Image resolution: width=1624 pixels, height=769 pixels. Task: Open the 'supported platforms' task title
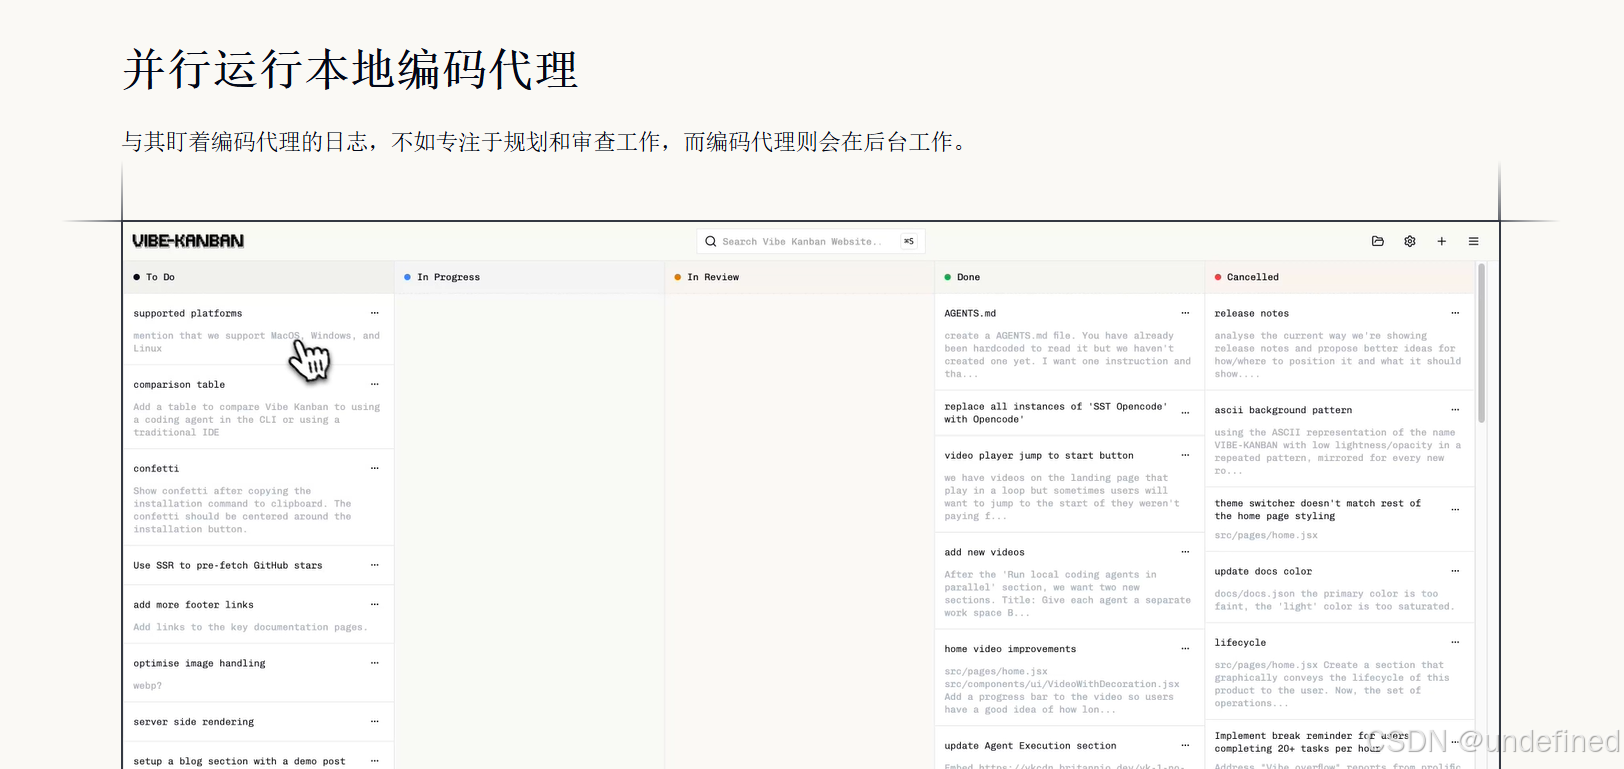pyautogui.click(x=188, y=313)
